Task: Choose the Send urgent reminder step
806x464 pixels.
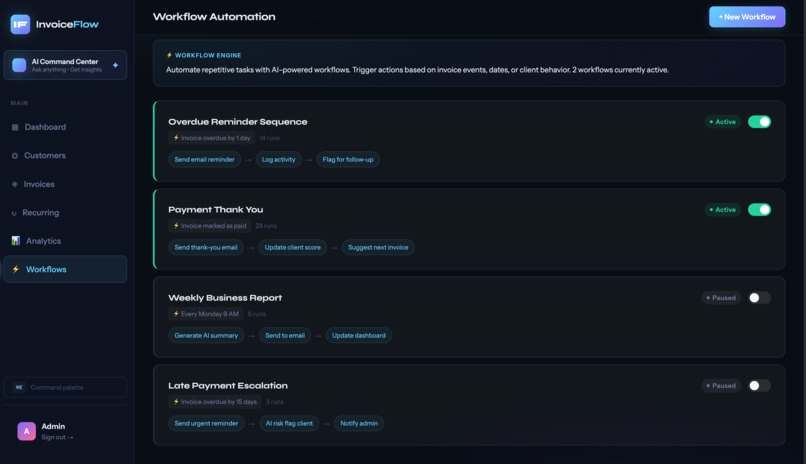Action: (x=206, y=423)
